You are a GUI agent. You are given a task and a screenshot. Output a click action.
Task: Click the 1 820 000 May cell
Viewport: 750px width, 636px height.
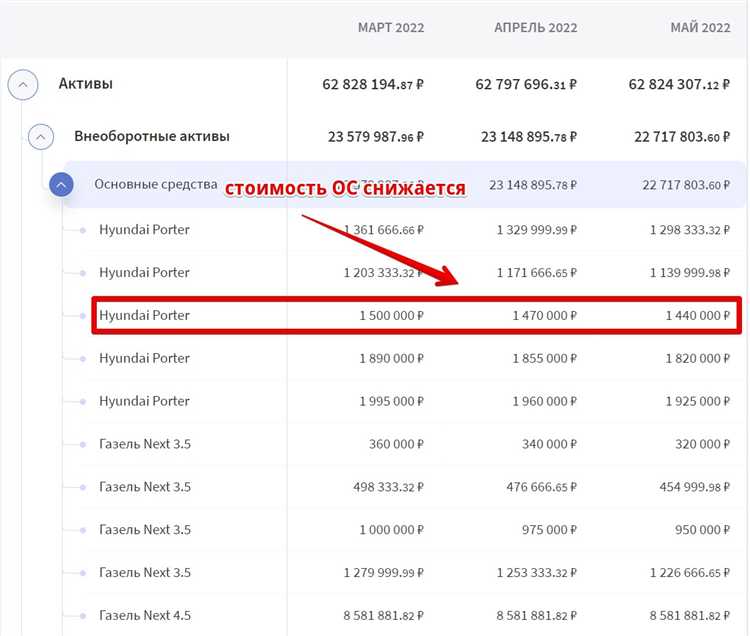tap(697, 359)
